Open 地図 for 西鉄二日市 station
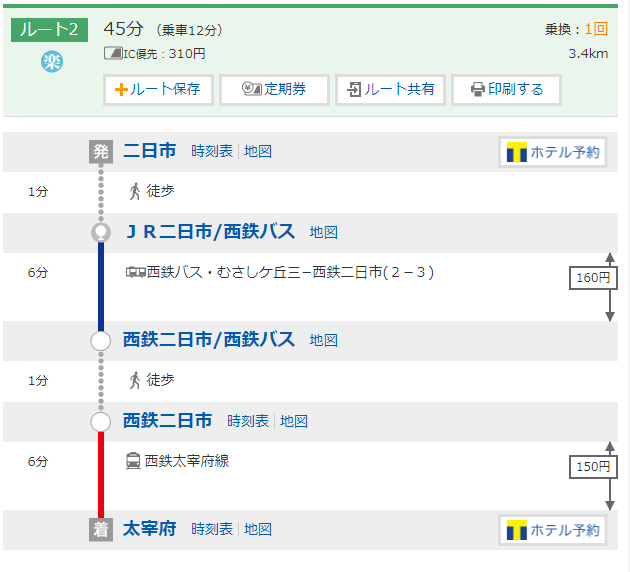 tap(294, 421)
